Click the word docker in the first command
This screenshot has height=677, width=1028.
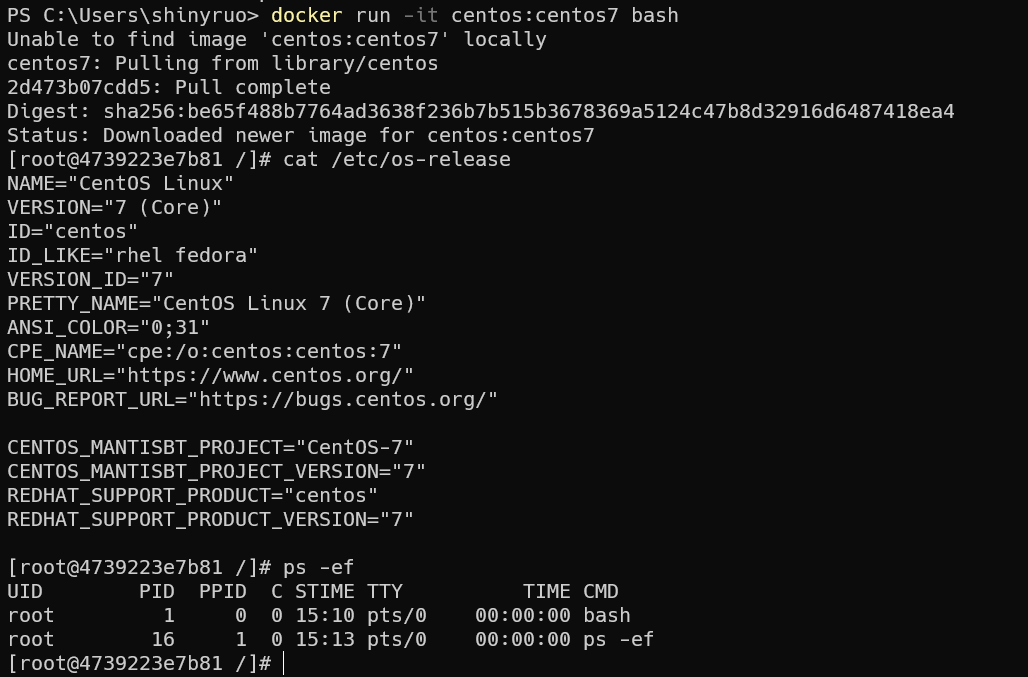tap(306, 16)
